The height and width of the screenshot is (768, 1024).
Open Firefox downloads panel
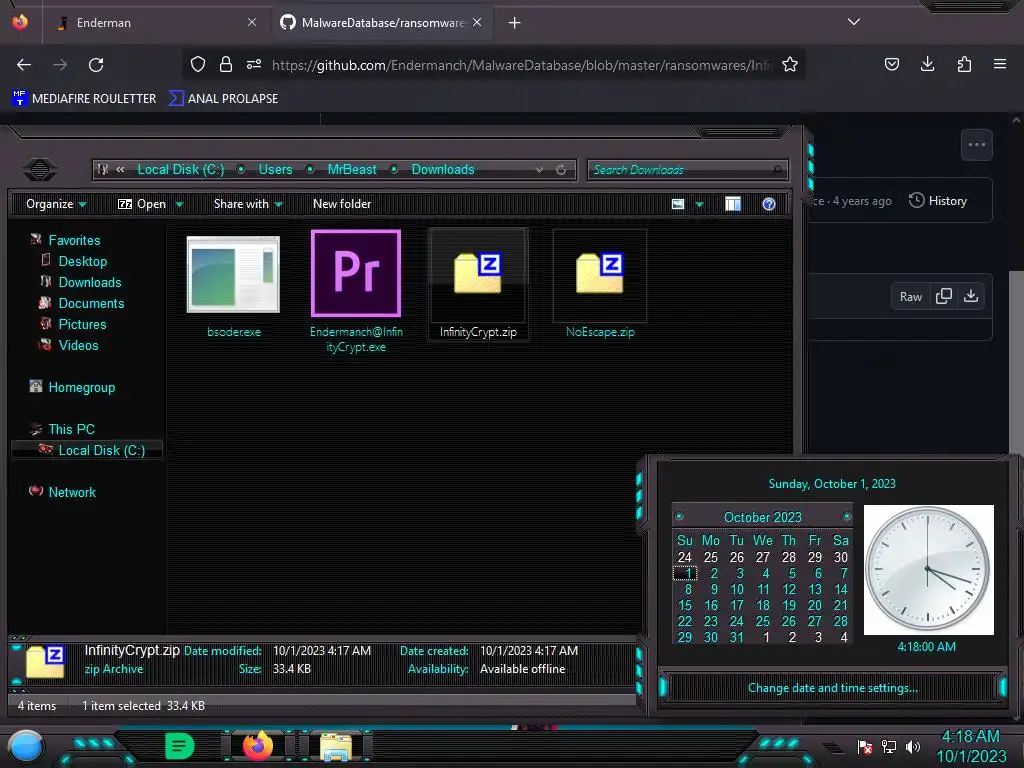pyautogui.click(x=927, y=64)
